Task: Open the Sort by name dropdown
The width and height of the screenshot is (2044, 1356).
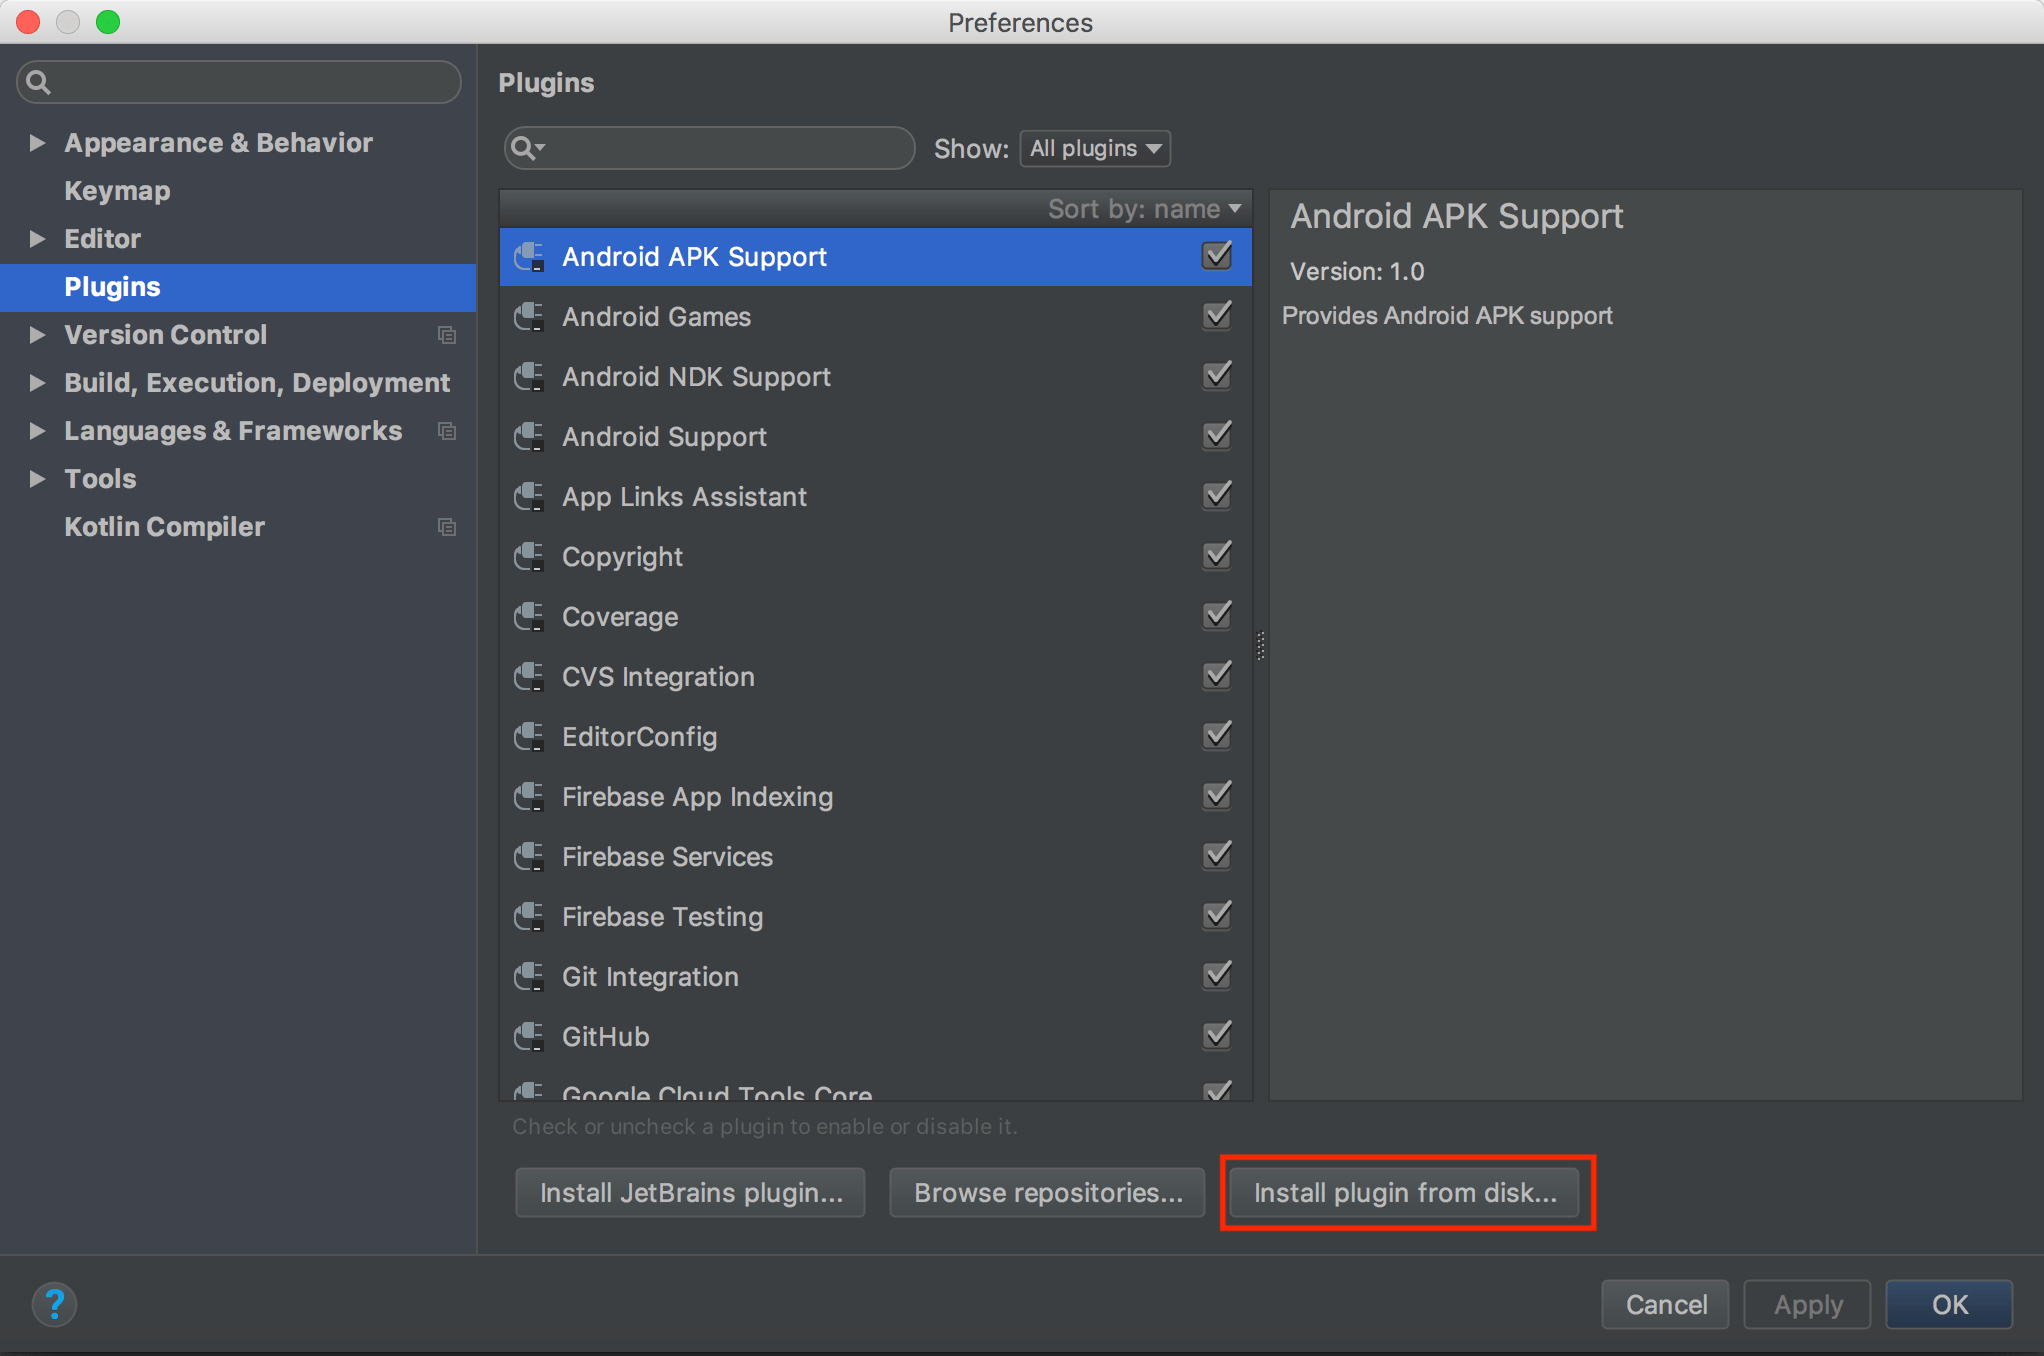Action: (x=1144, y=208)
